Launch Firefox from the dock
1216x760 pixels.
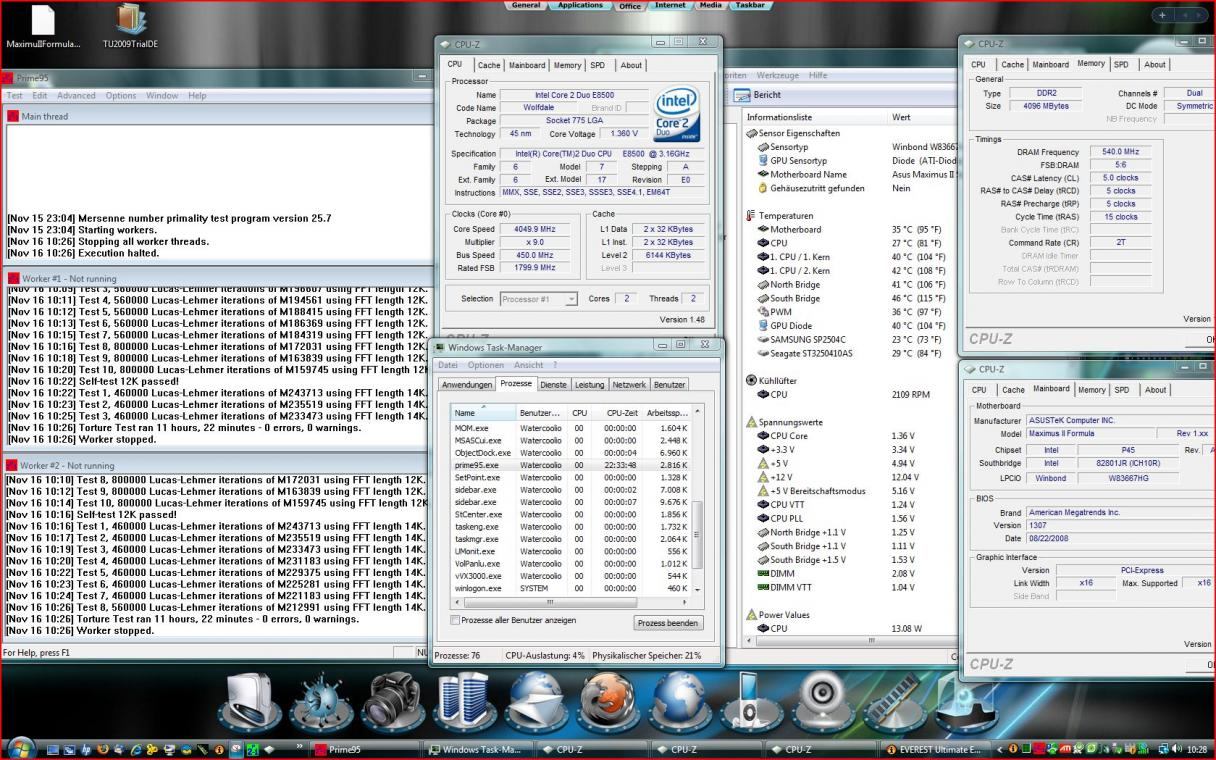[609, 700]
